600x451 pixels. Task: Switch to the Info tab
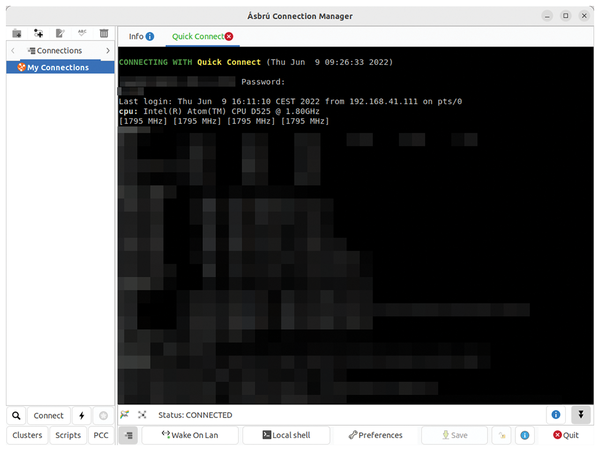point(141,36)
